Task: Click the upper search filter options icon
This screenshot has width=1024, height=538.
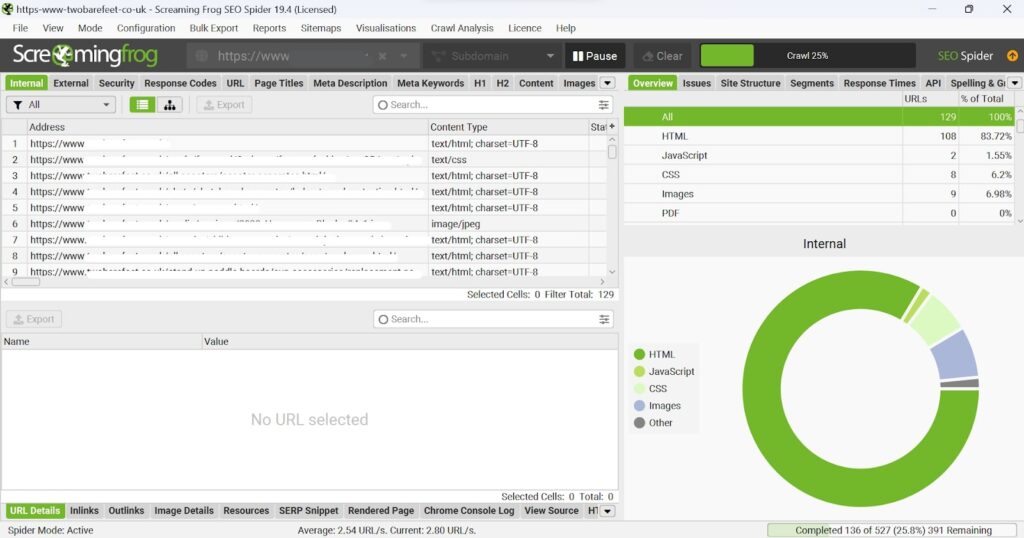Action: [603, 104]
